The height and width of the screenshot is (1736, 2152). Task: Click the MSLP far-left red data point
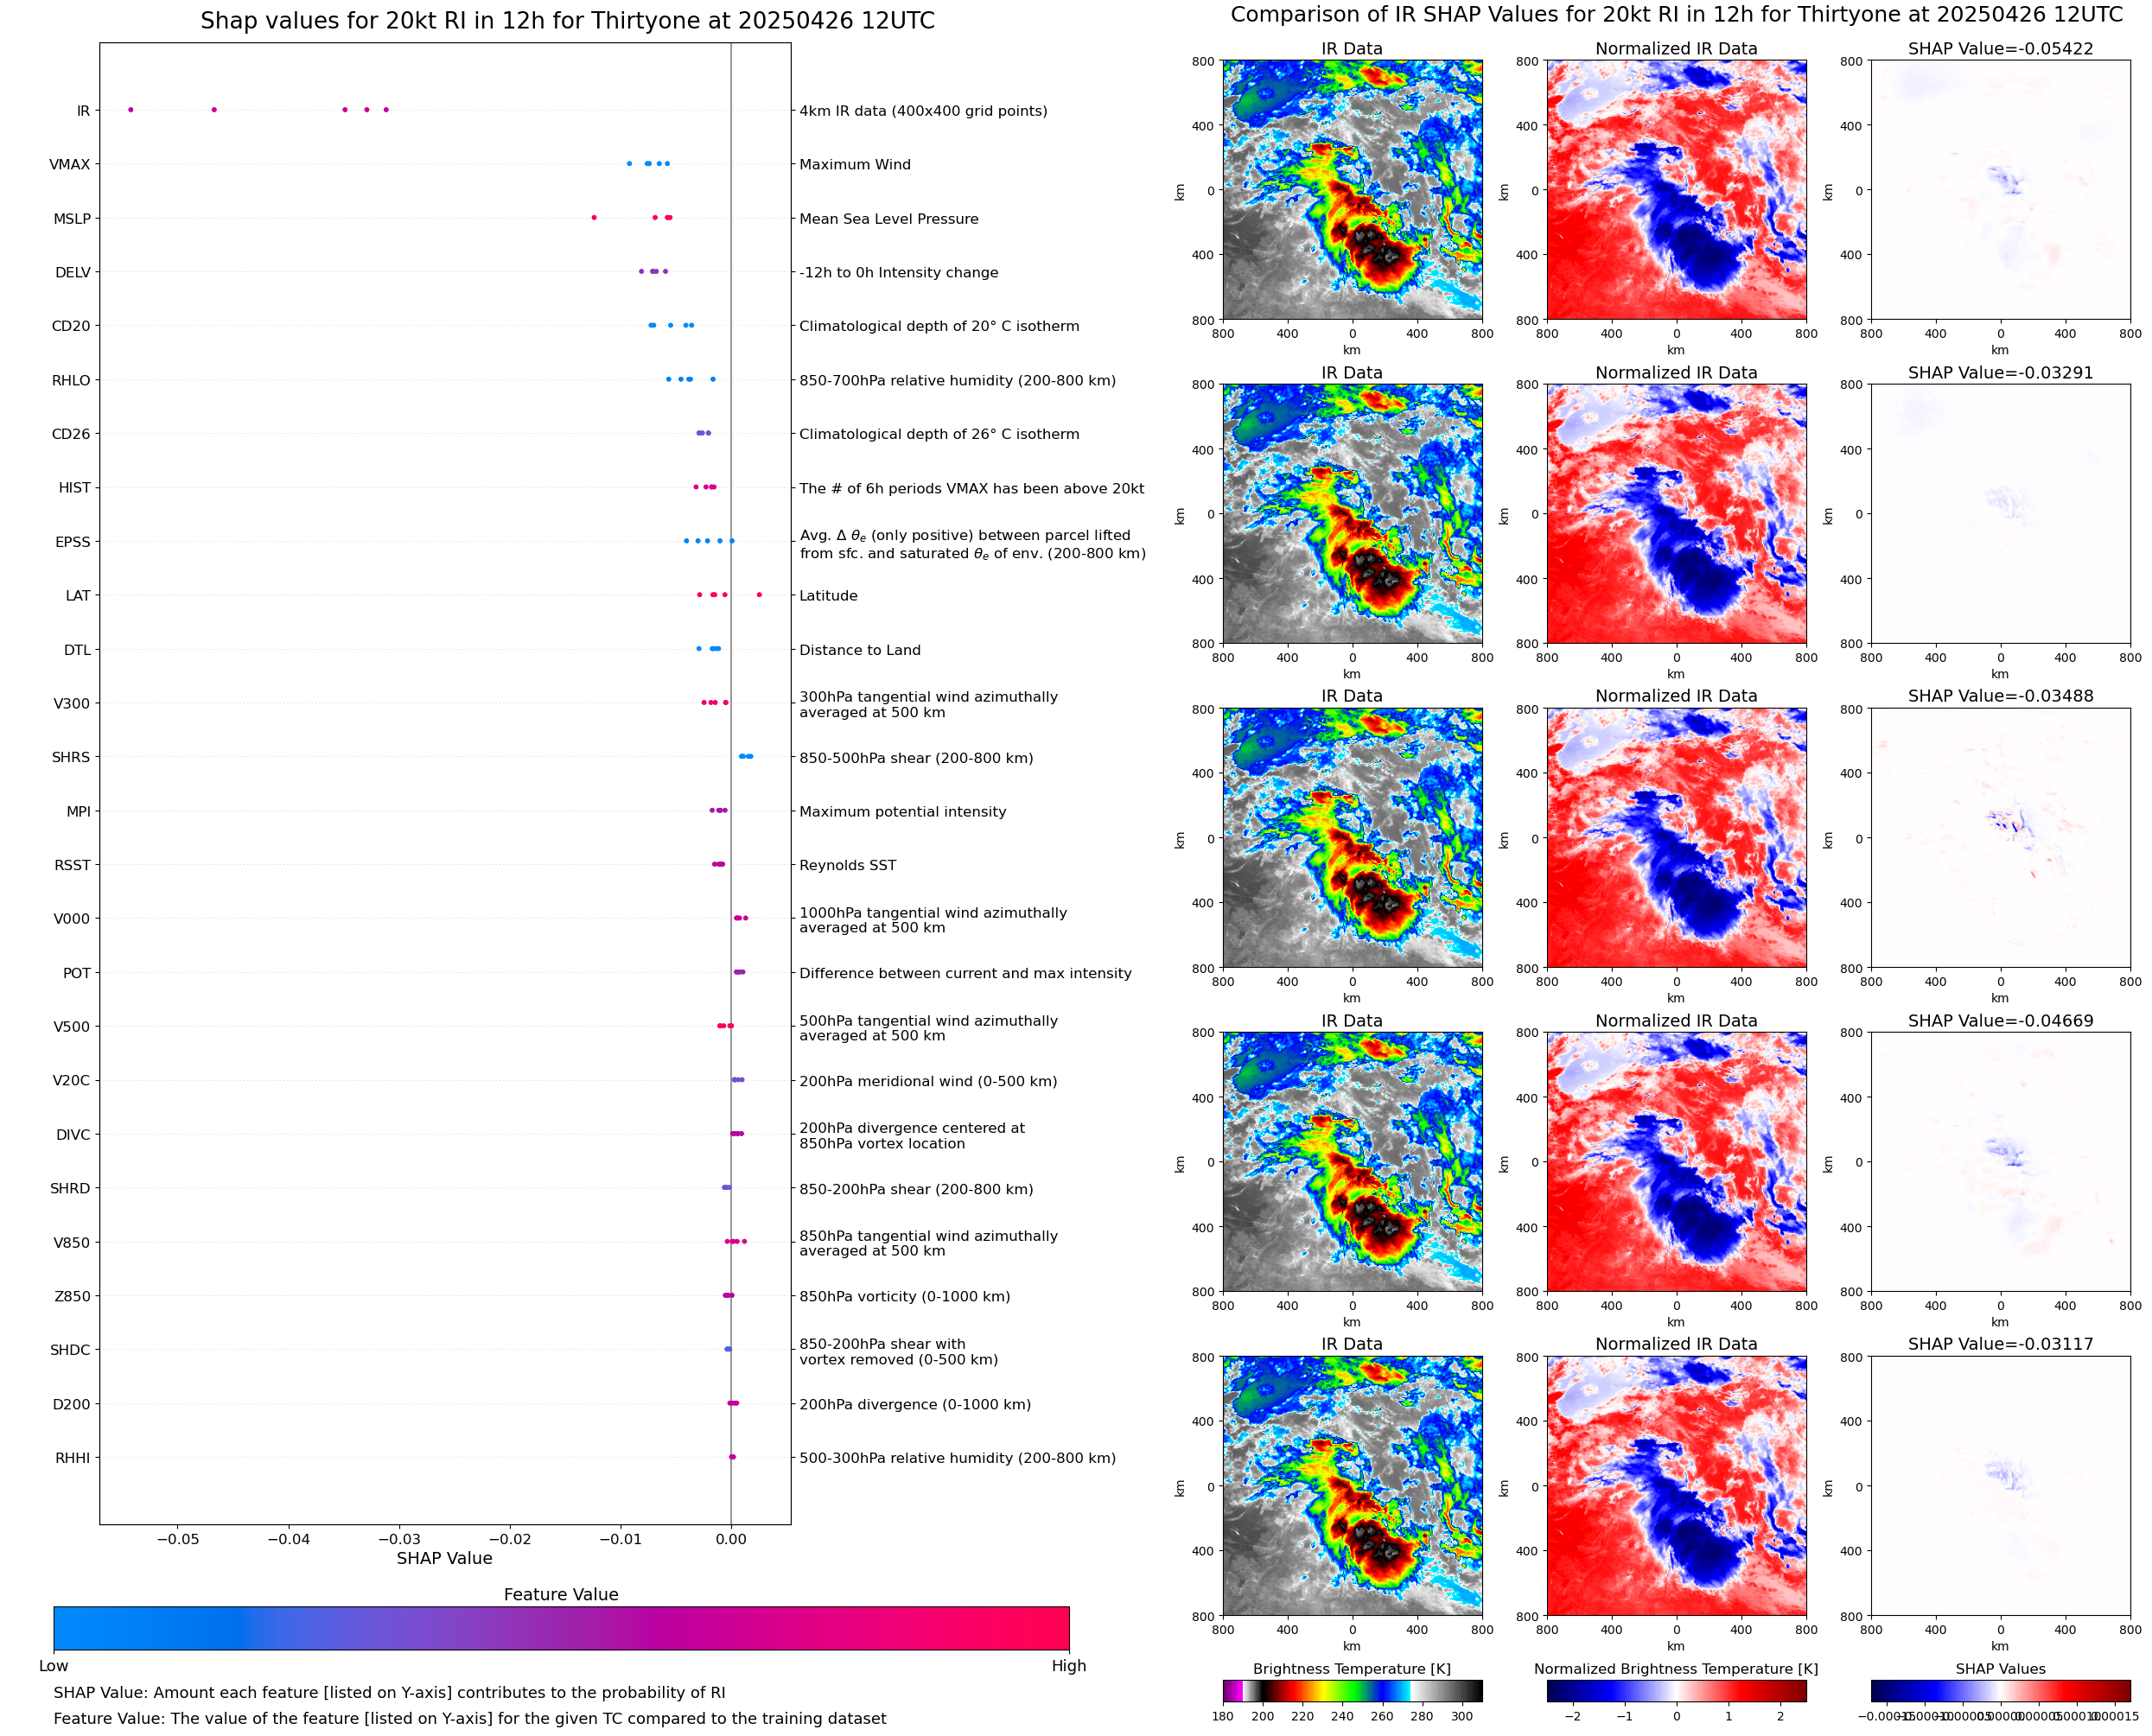click(x=594, y=218)
